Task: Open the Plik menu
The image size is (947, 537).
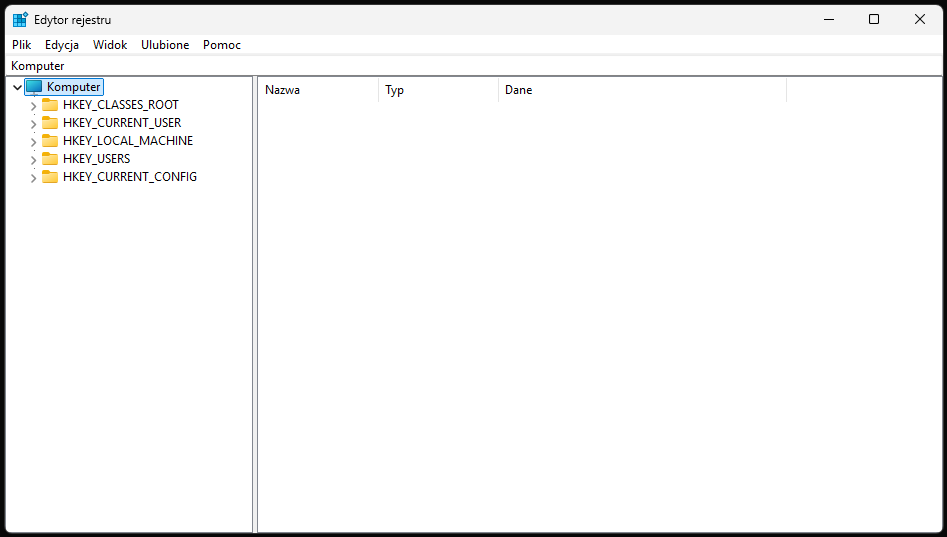Action: [x=22, y=45]
